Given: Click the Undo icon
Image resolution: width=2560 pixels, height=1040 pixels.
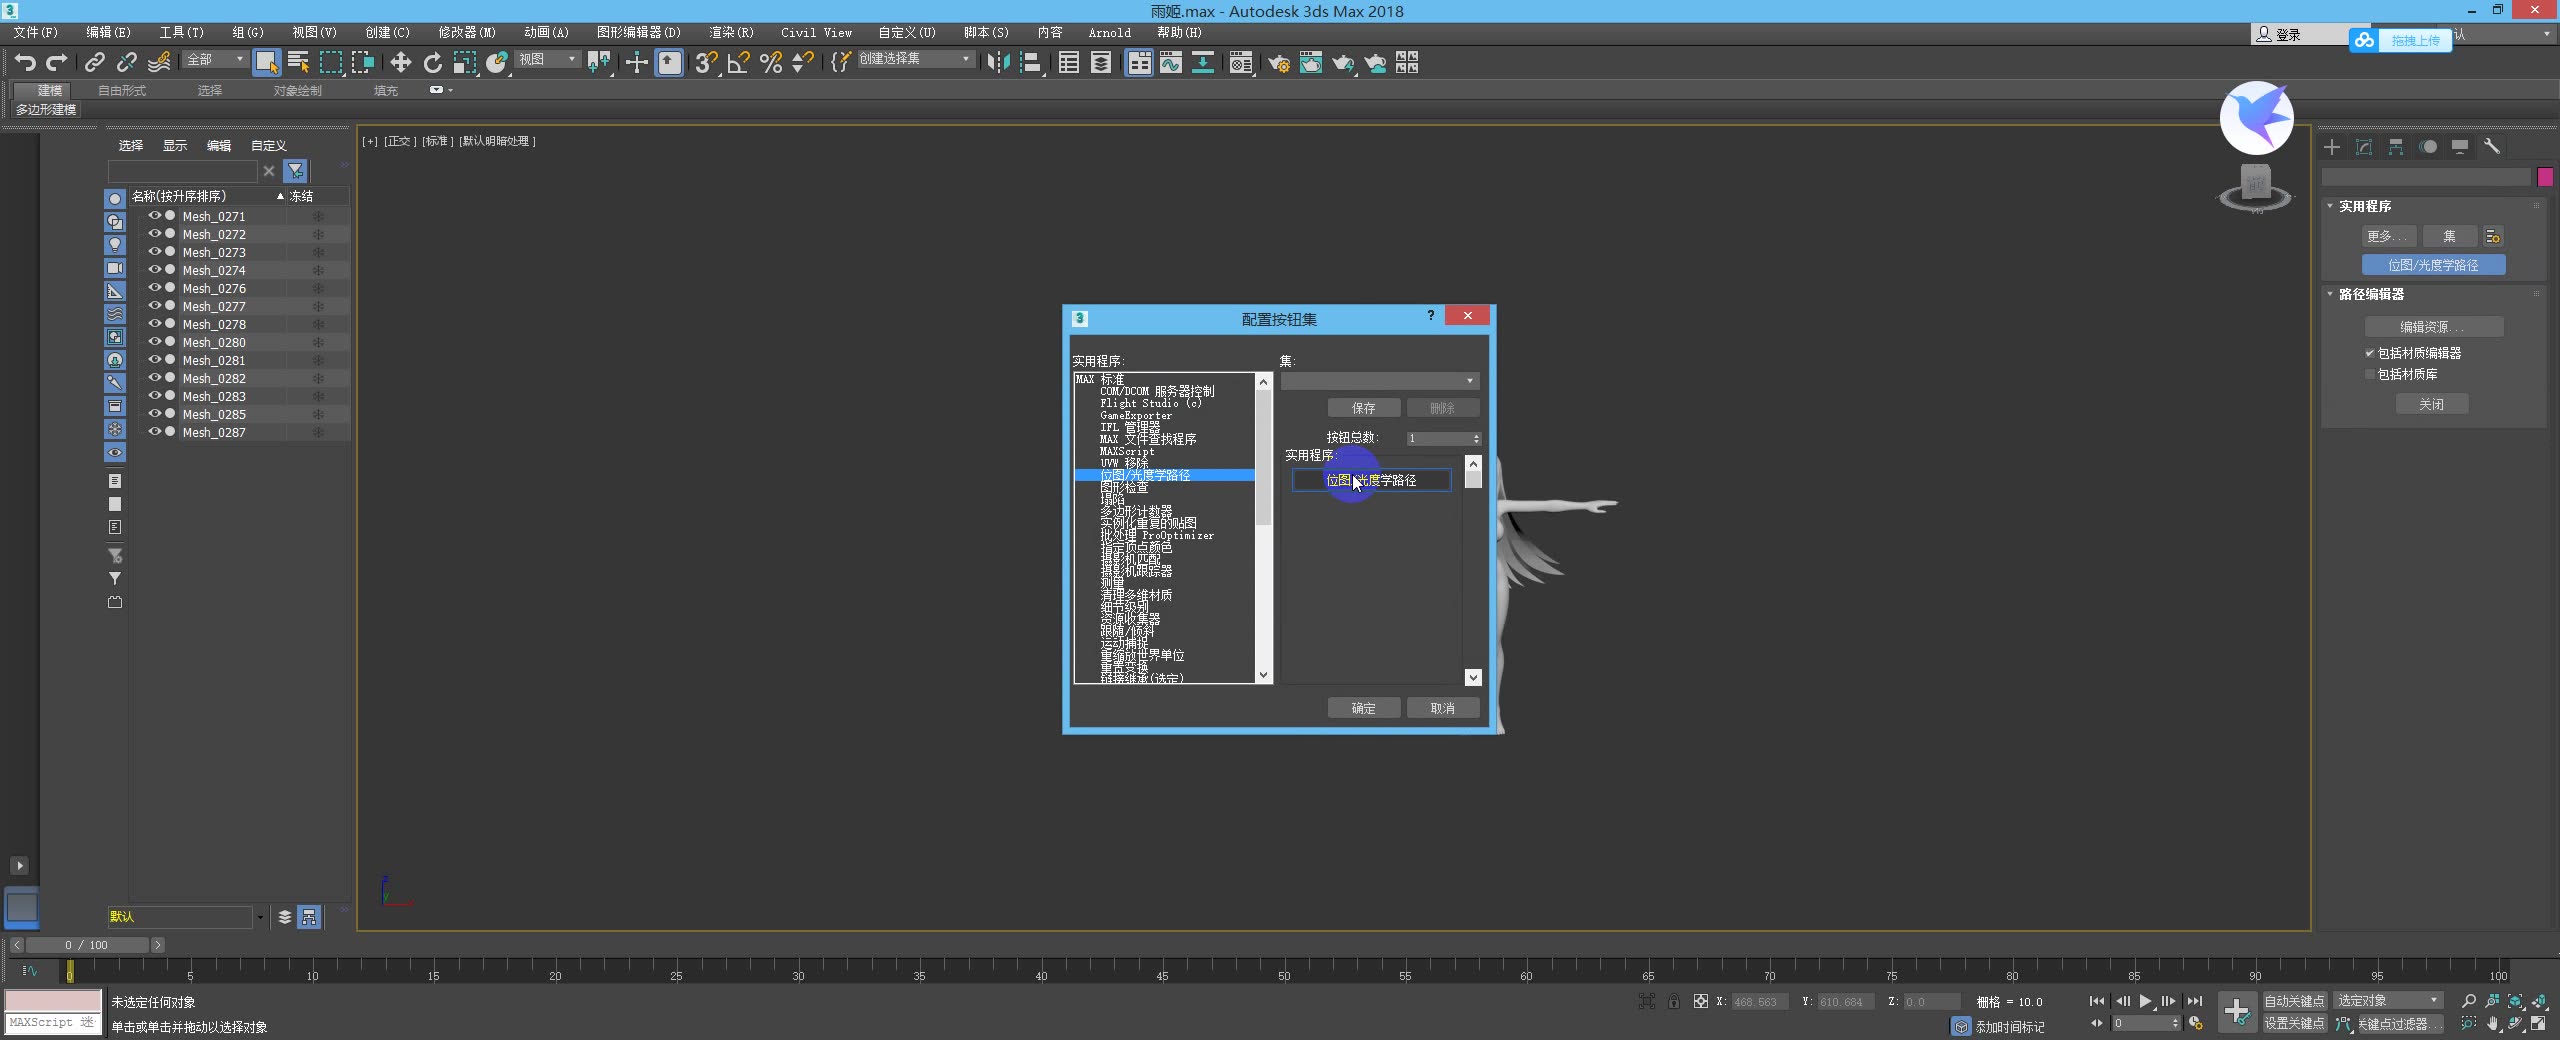Looking at the screenshot, I should point(25,62).
